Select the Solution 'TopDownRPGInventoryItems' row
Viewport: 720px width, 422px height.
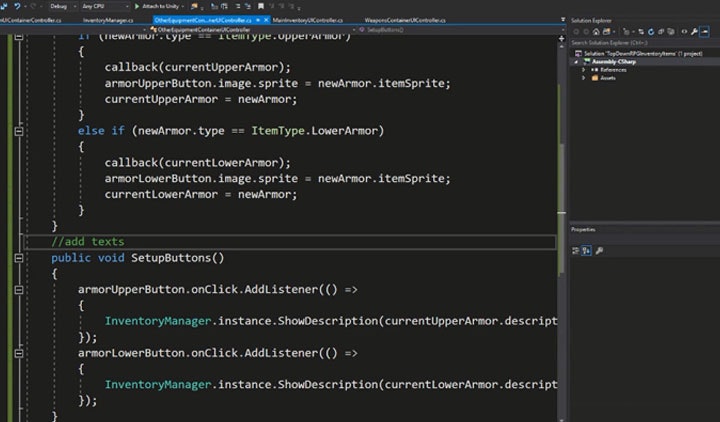pyautogui.click(x=639, y=53)
